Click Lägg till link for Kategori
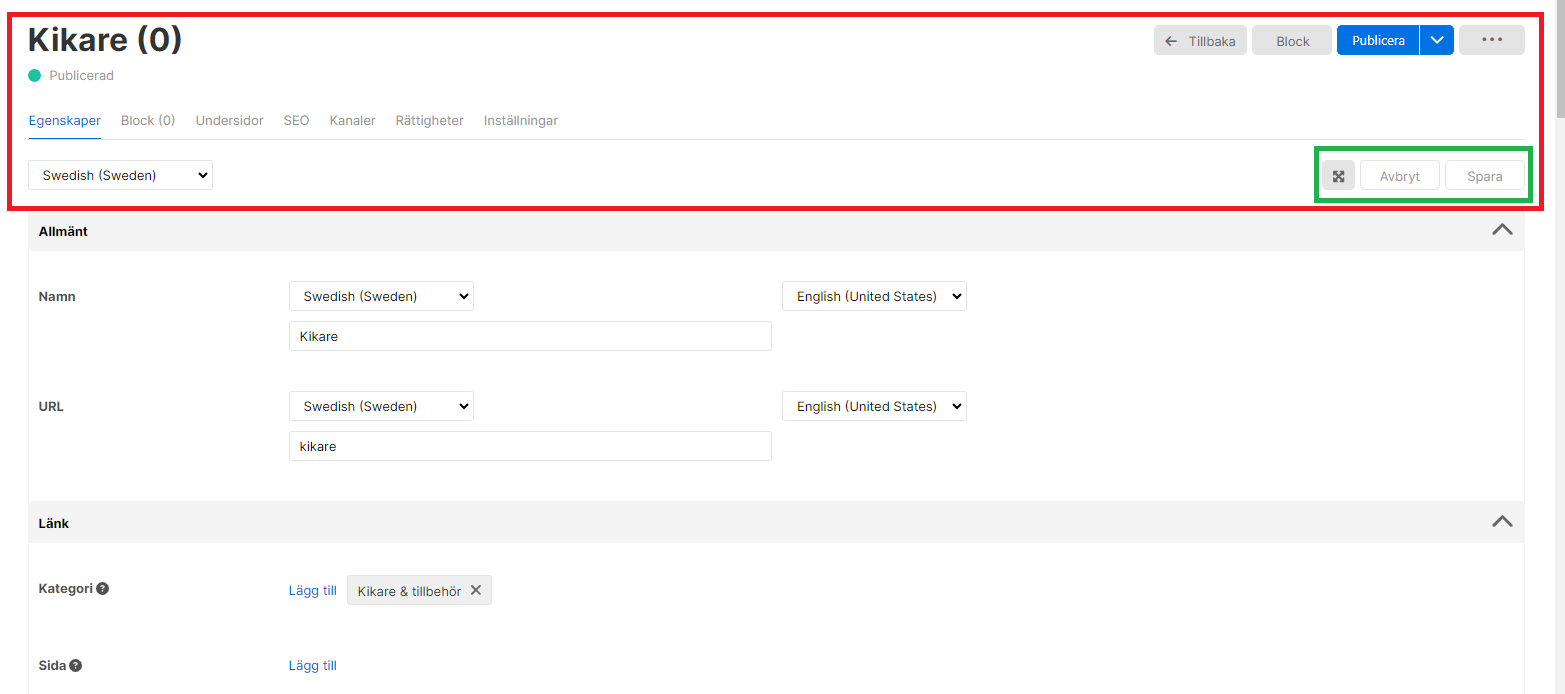 312,590
